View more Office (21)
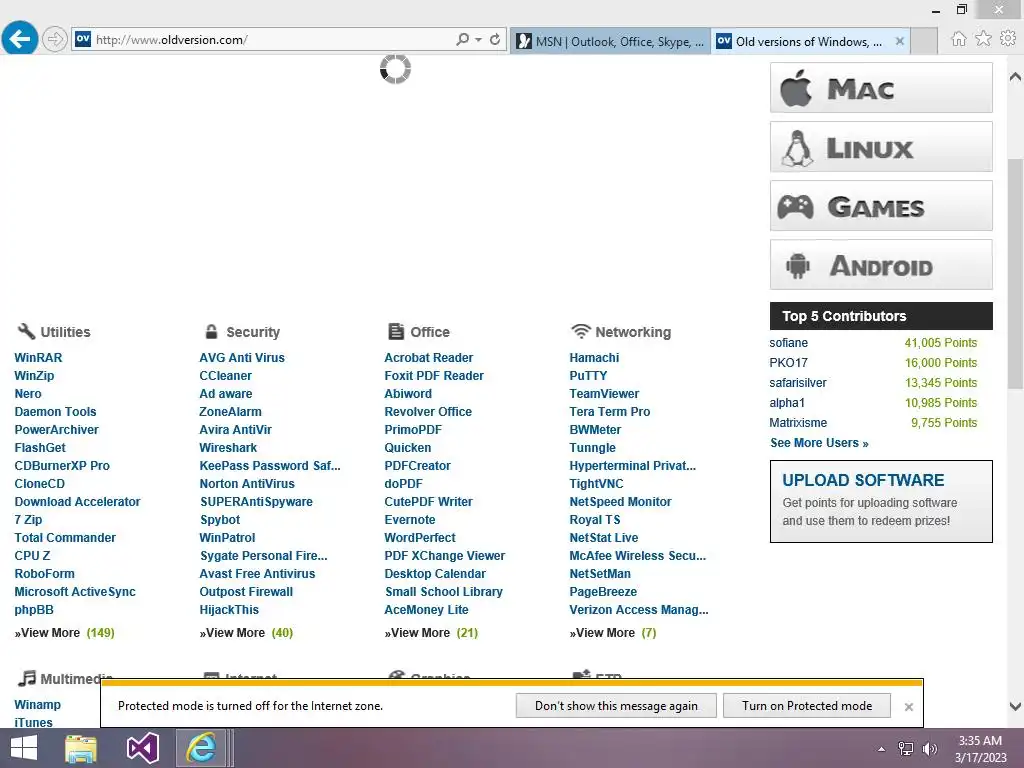The height and width of the screenshot is (768, 1024). pos(431,633)
